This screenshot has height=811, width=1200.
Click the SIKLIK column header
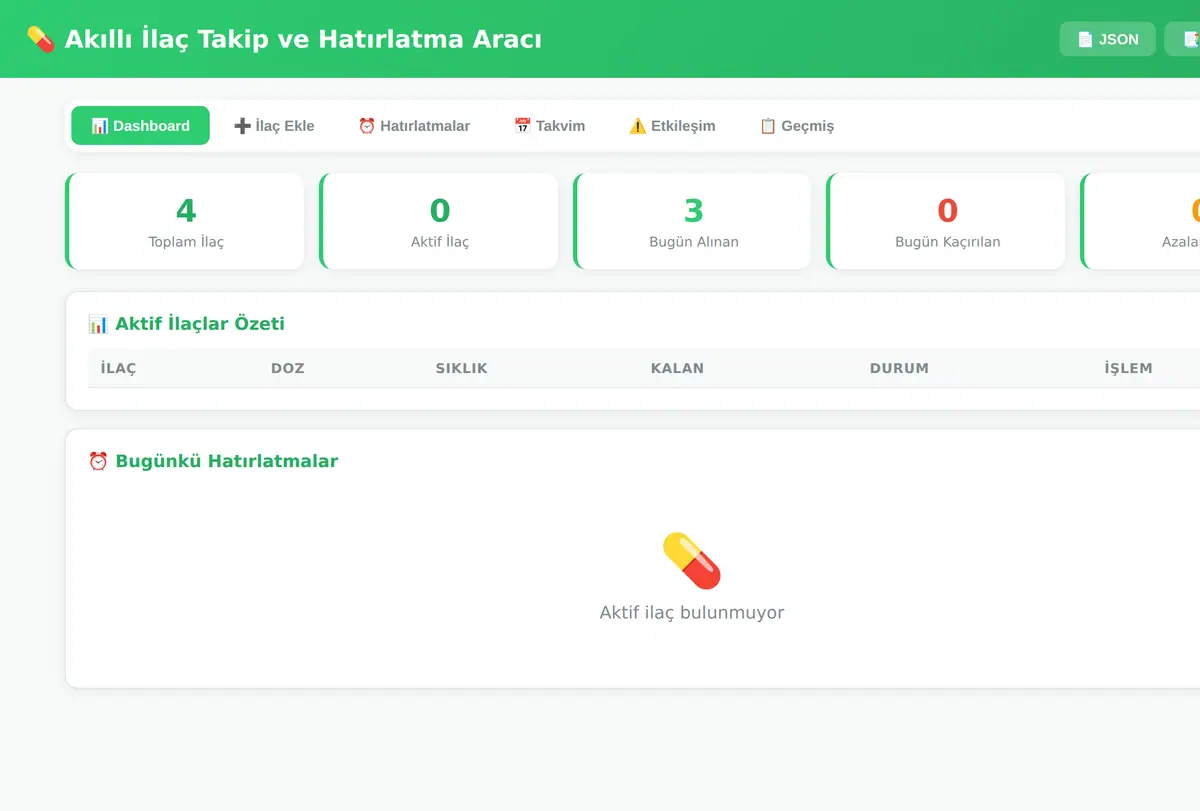click(x=461, y=368)
